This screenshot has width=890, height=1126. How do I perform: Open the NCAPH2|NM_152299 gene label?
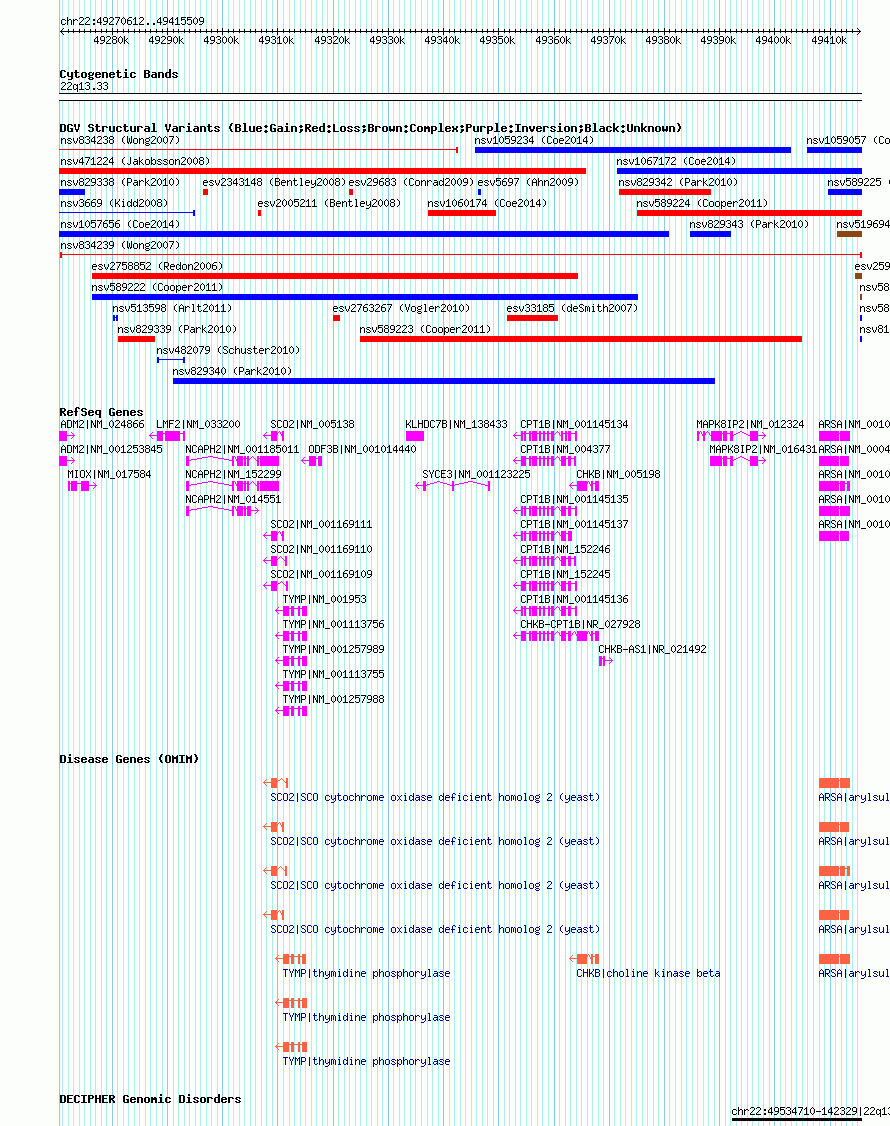[233, 474]
